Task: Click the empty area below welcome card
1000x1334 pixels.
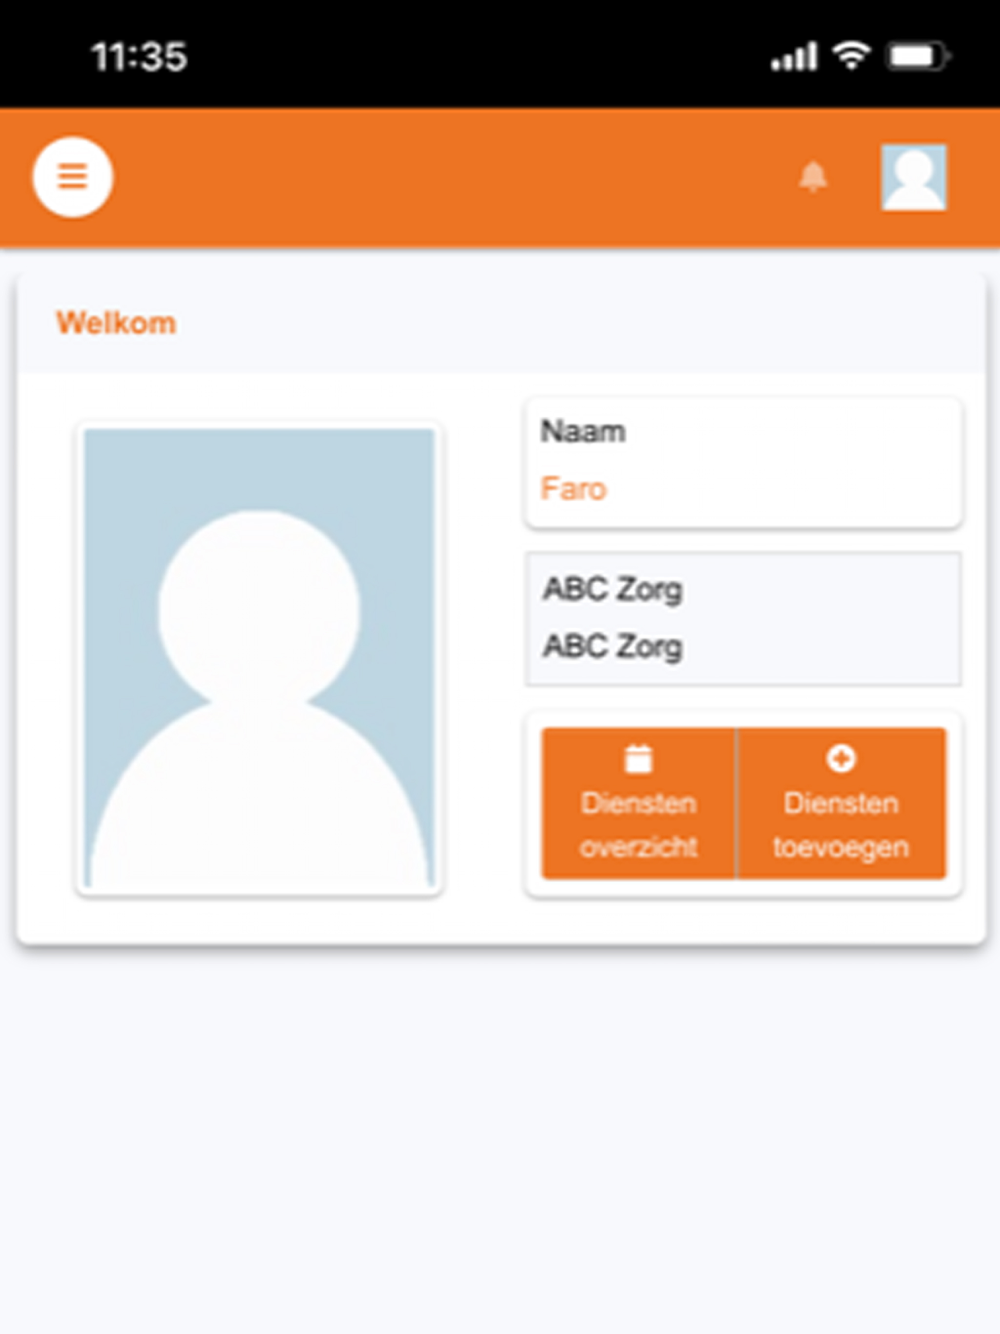Action: [x=500, y=1140]
